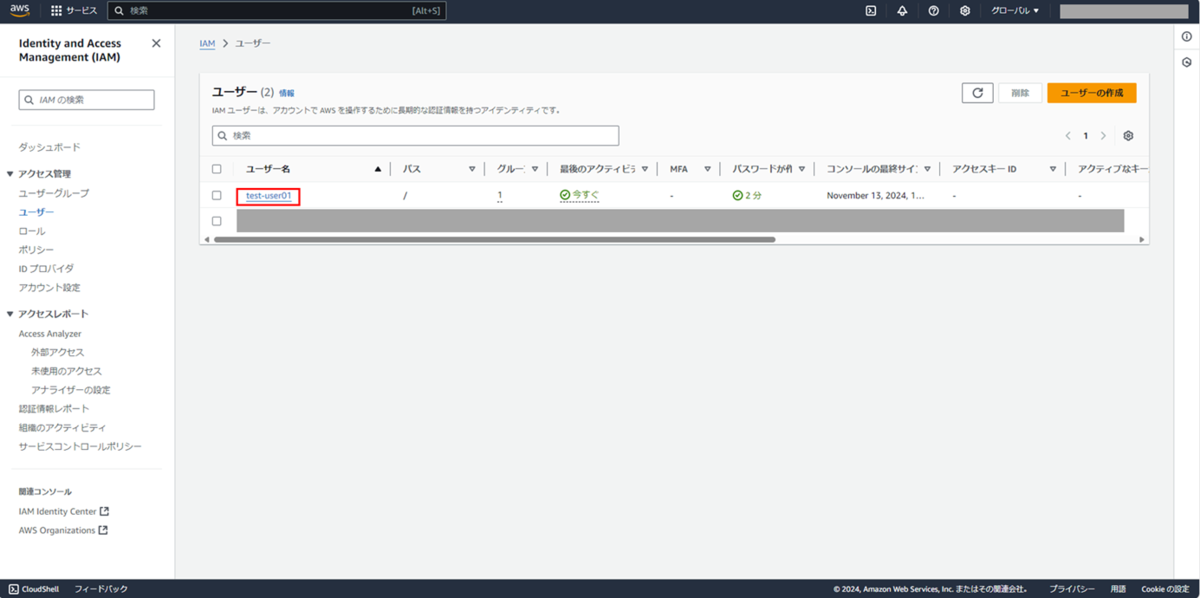Open ロール in the sidebar

(x=32, y=231)
